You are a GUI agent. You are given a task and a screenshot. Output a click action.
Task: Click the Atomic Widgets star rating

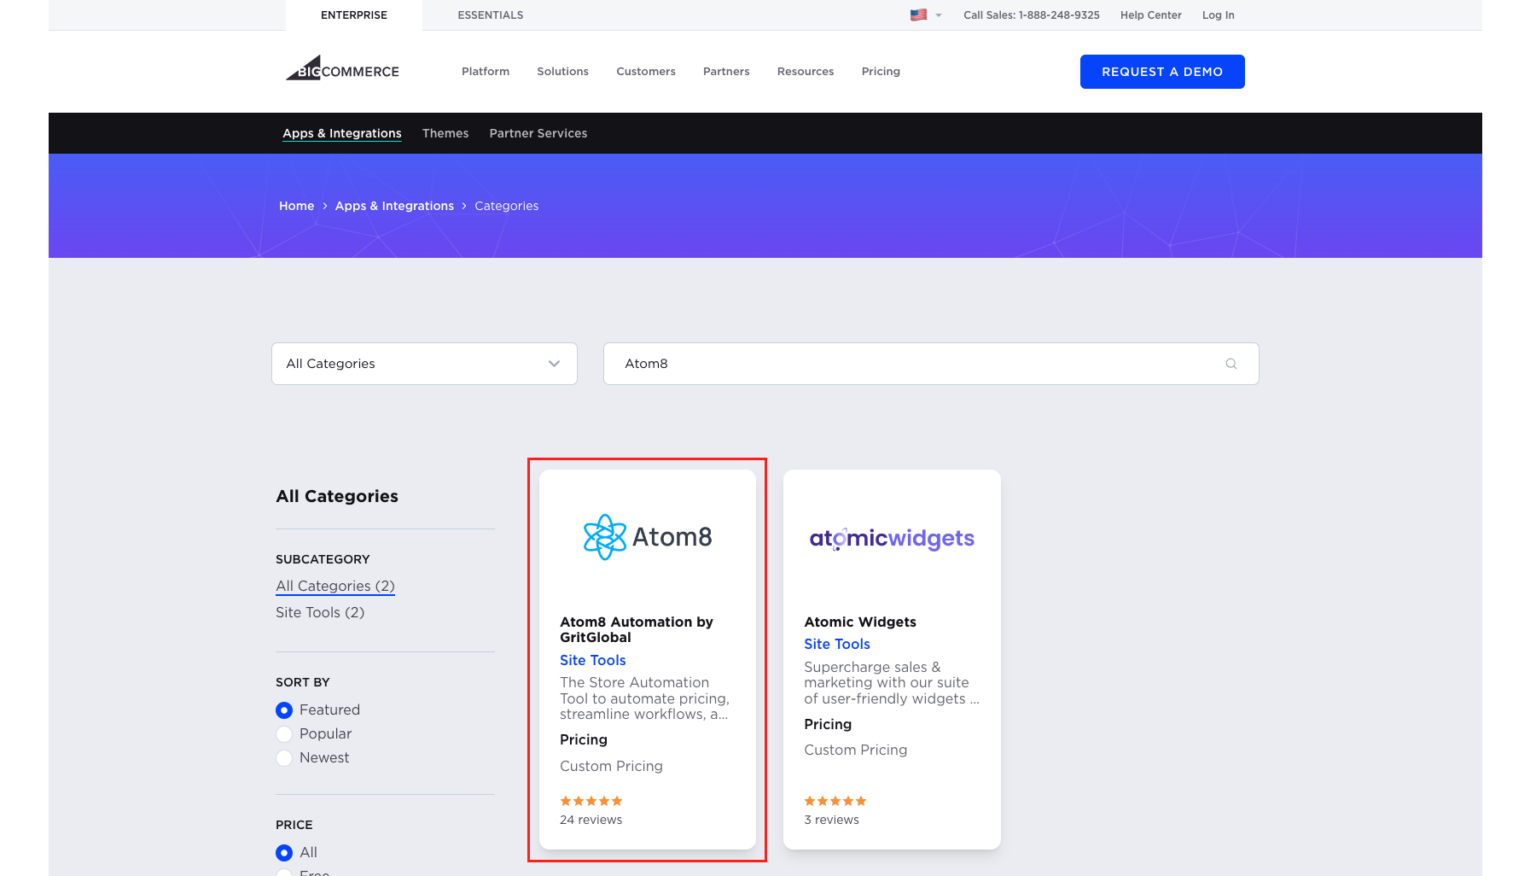click(835, 801)
